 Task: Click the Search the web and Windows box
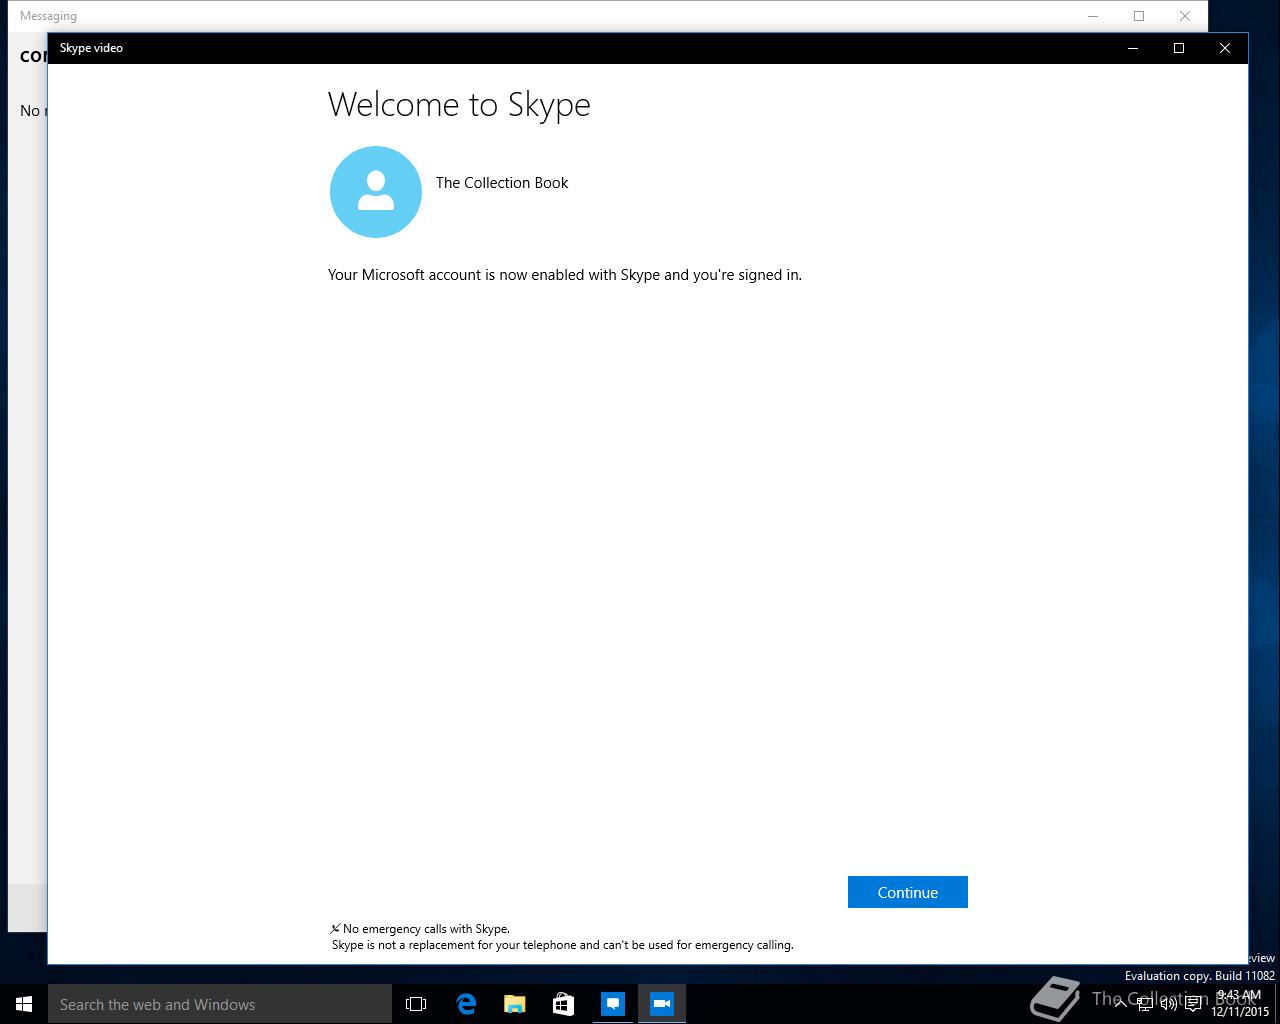click(220, 1004)
